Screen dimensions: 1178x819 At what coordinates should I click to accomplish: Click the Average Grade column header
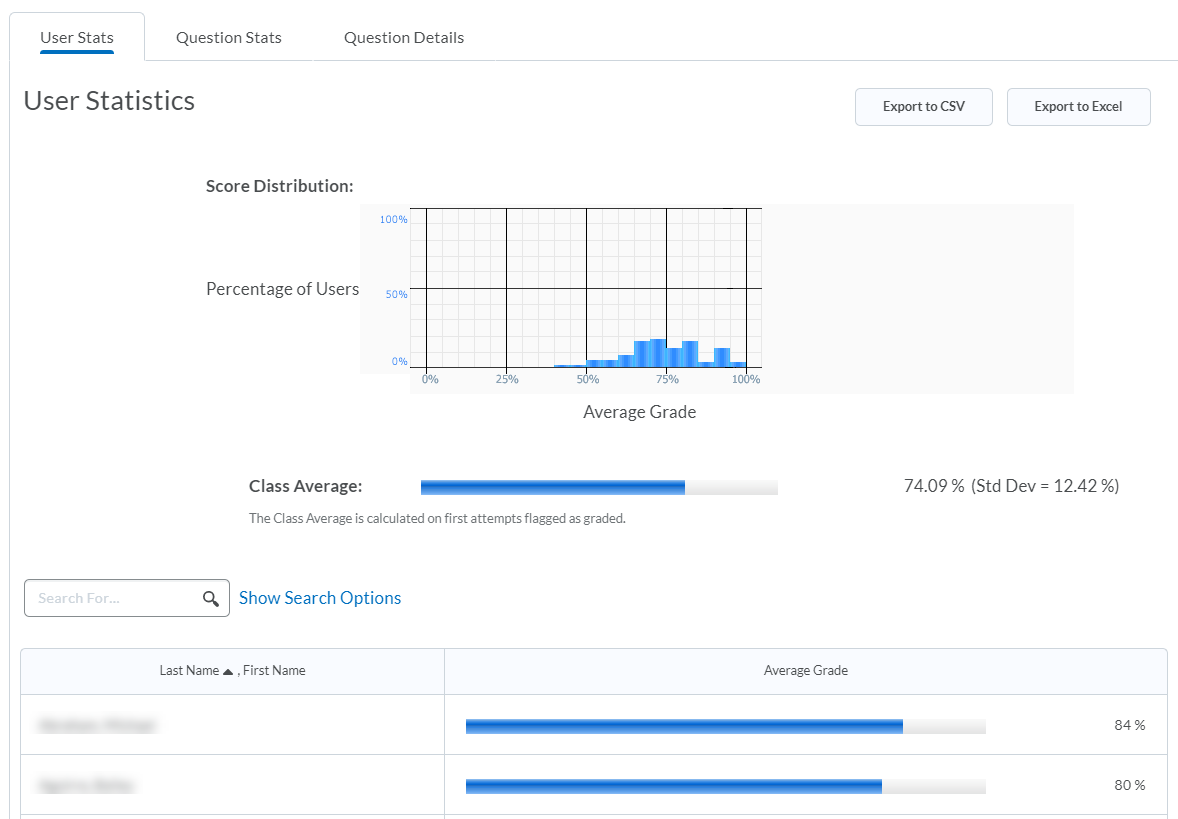coord(805,671)
